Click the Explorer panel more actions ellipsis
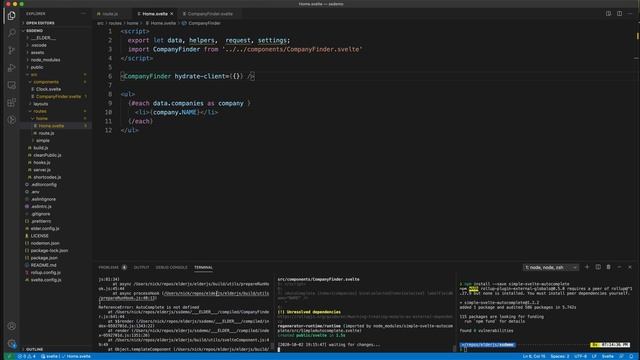 [x=84, y=13]
